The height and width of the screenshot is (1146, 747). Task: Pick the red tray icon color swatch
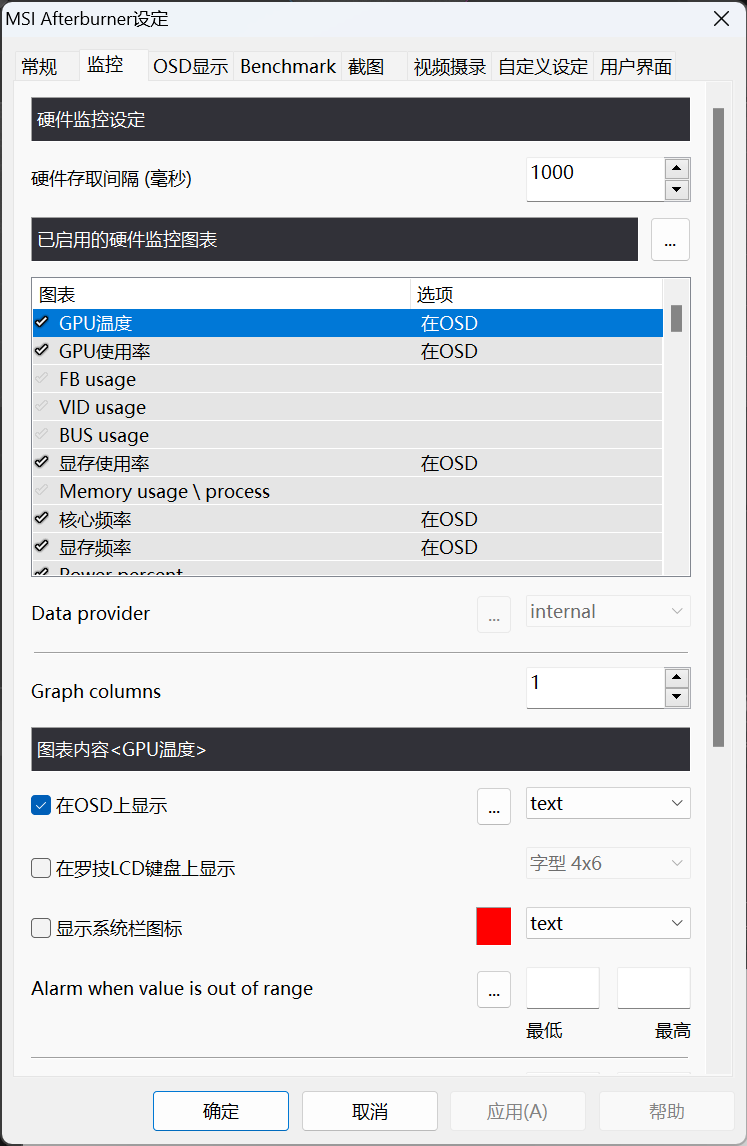point(493,926)
